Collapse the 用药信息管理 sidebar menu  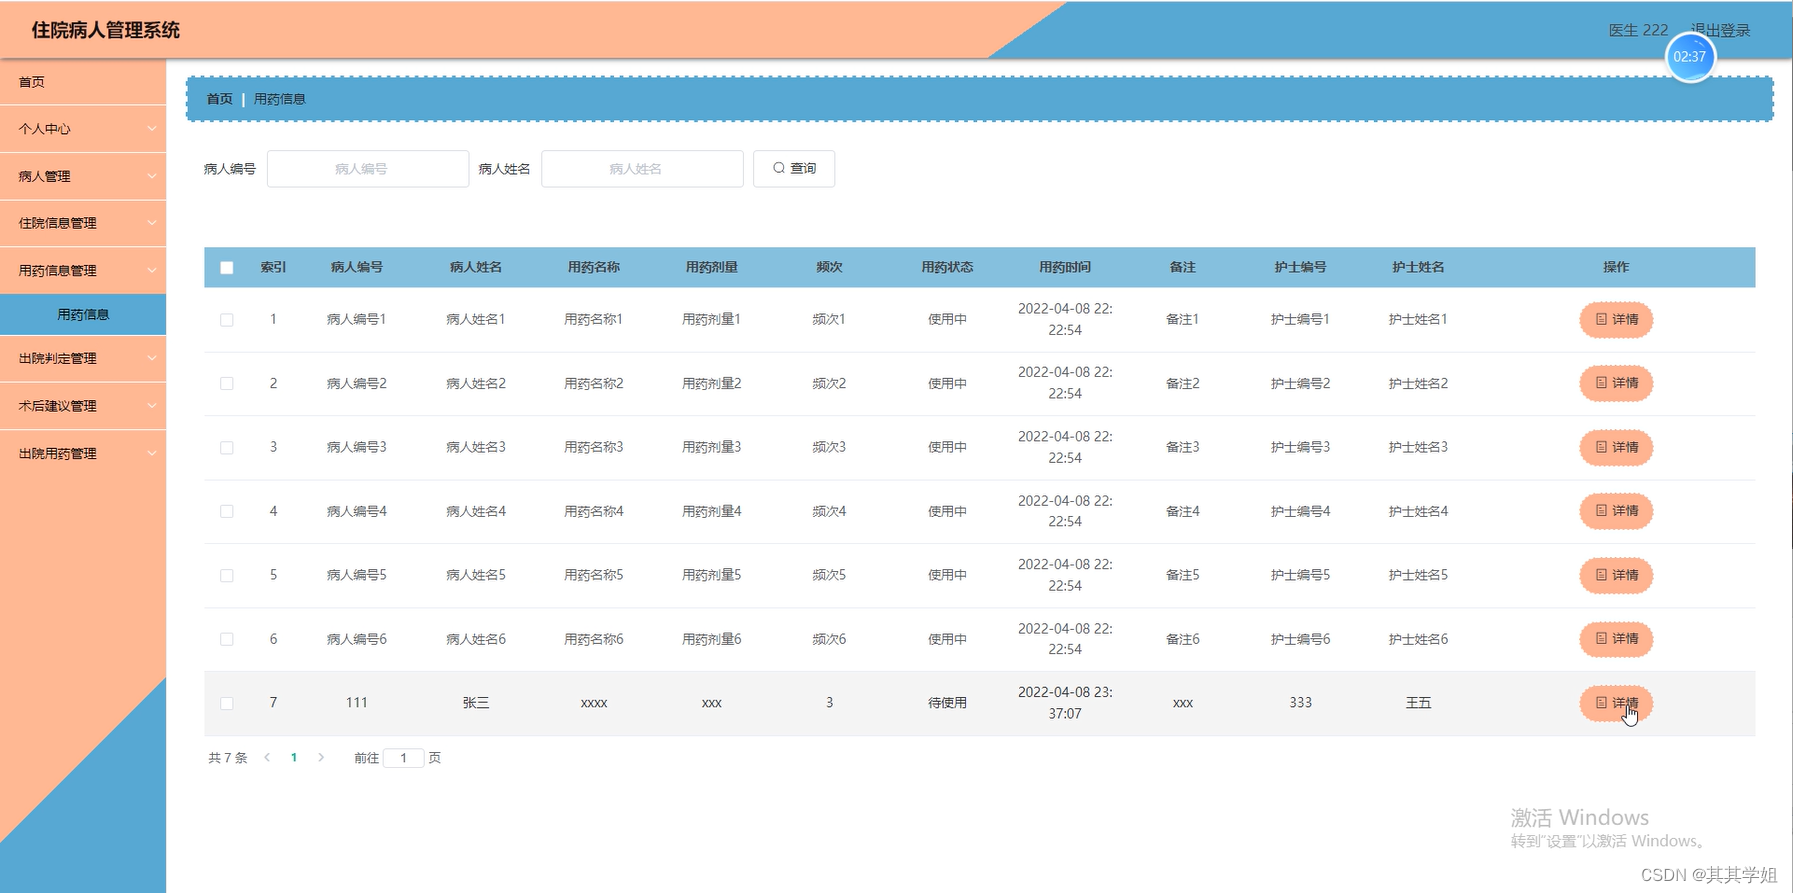tap(83, 270)
